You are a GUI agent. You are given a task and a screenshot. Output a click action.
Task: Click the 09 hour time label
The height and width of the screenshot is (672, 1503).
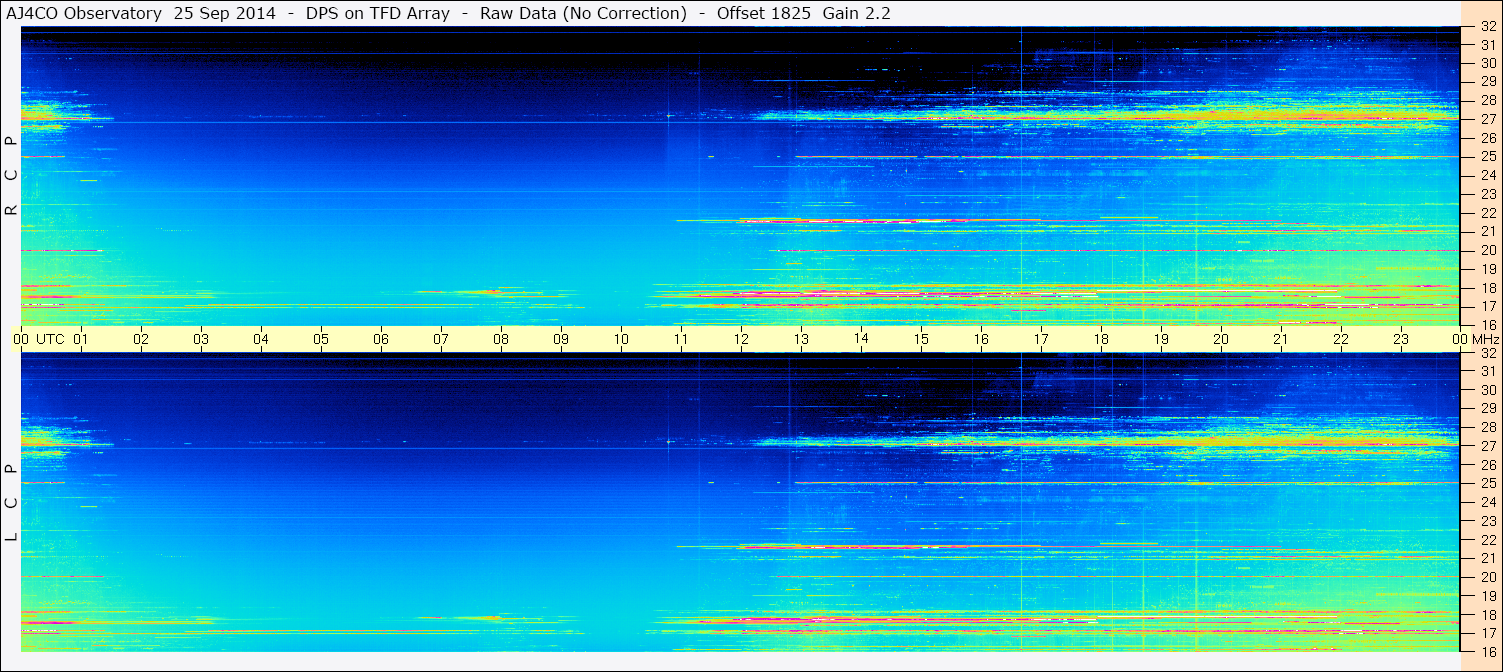point(561,339)
